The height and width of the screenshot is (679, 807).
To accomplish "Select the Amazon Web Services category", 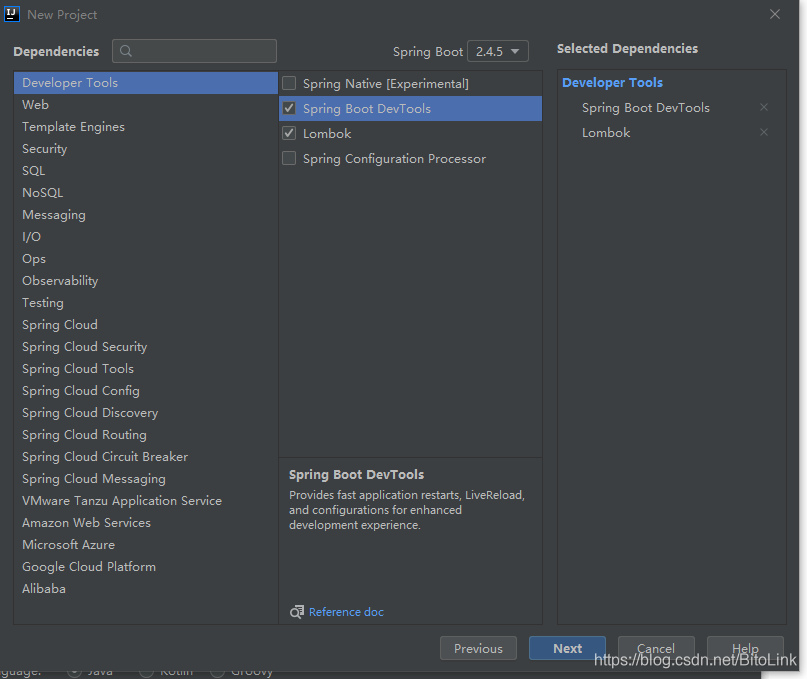I will pos(146,523).
